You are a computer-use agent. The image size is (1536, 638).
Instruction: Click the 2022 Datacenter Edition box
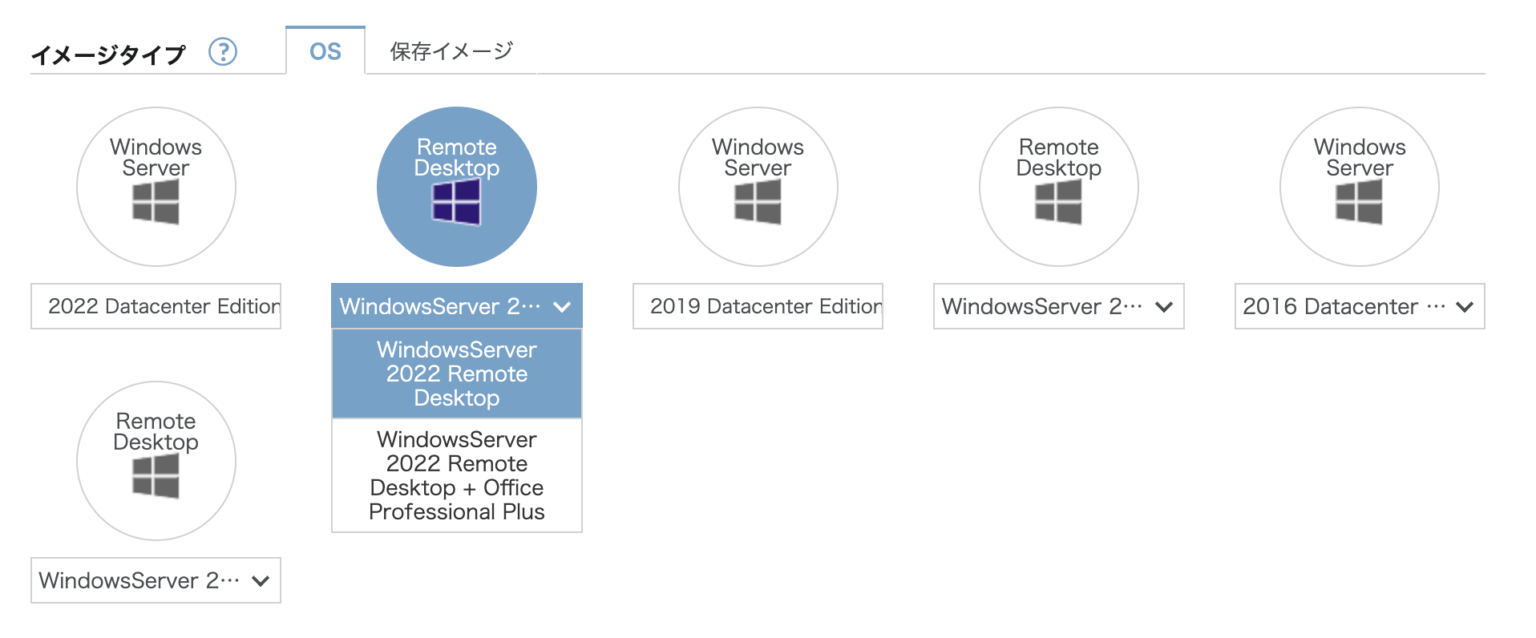[156, 306]
